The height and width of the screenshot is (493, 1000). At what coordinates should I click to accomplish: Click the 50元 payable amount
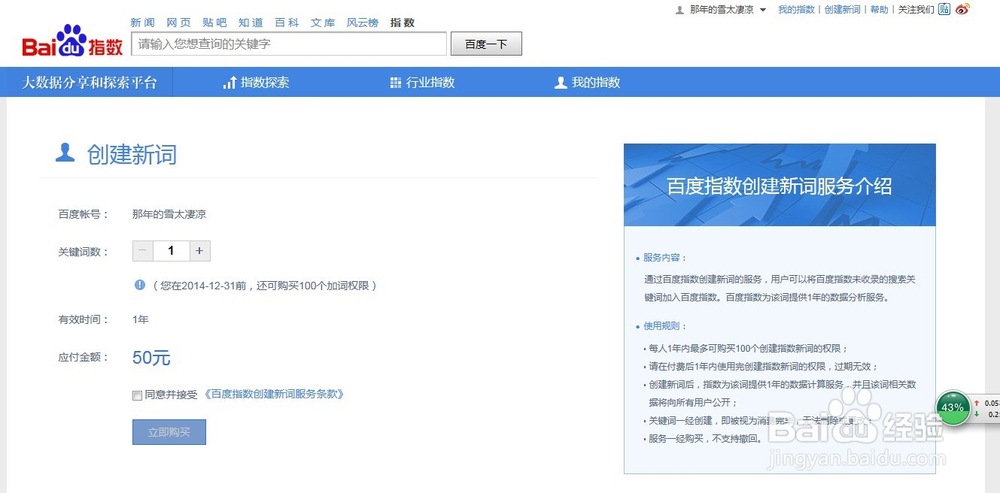pos(151,358)
